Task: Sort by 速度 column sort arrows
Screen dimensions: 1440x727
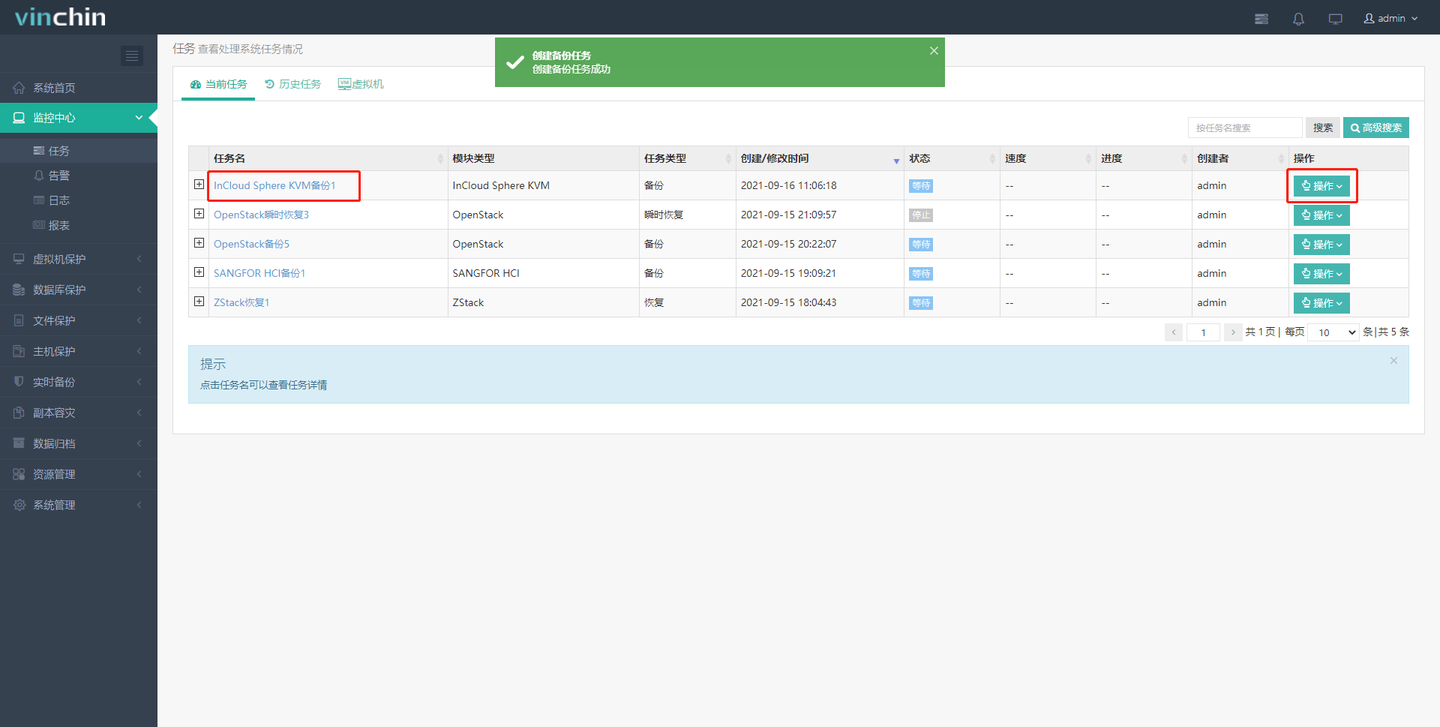Action: pyautogui.click(x=1088, y=159)
